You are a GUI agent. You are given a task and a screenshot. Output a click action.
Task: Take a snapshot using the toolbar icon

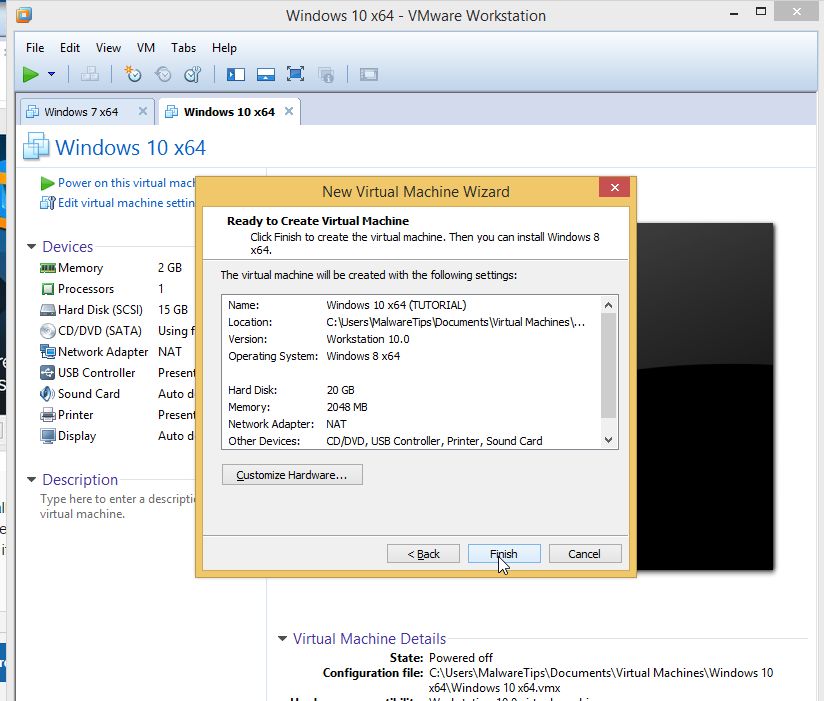click(132, 75)
